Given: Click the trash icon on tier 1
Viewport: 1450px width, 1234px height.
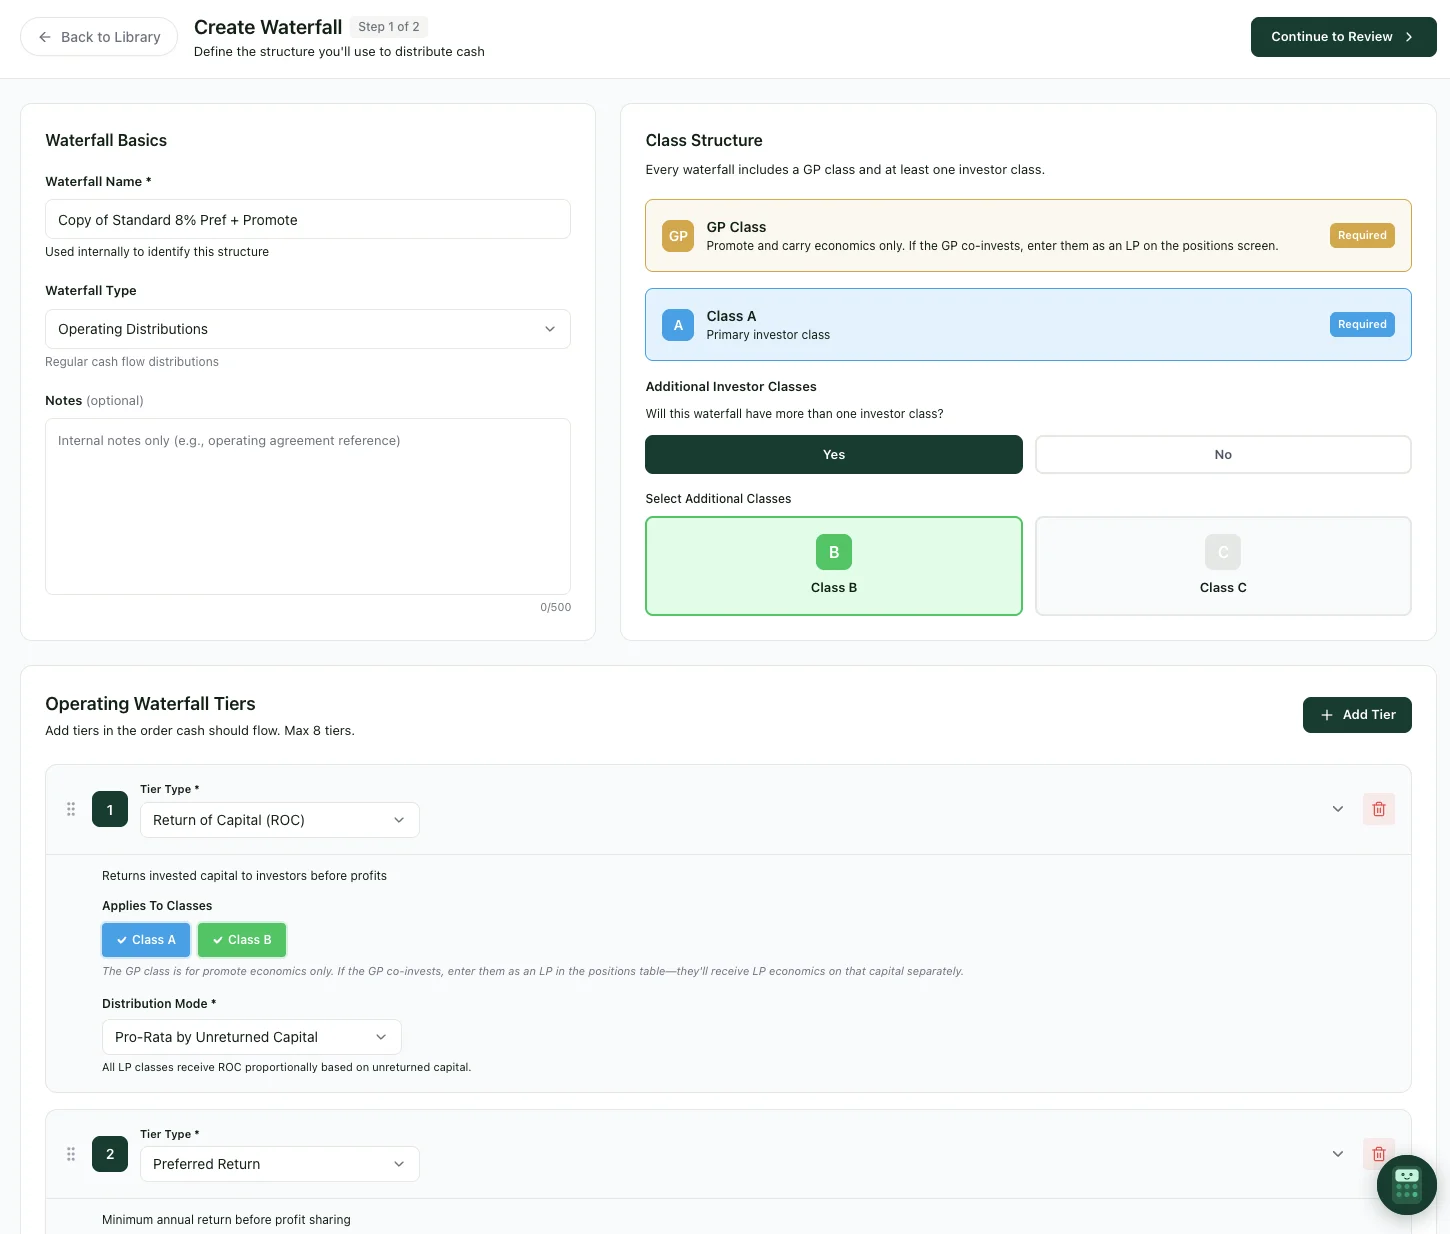Looking at the screenshot, I should tap(1379, 809).
